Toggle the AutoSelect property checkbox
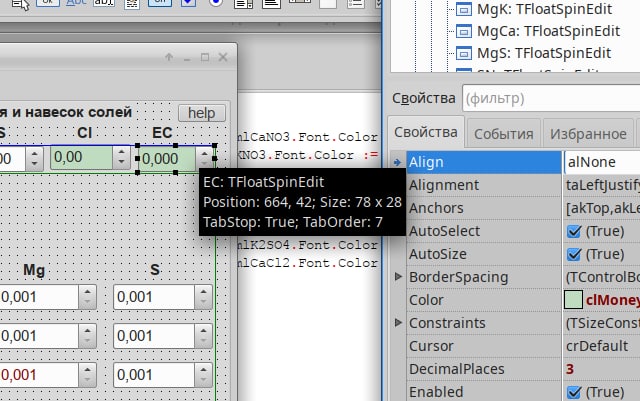The image size is (640, 401). coord(574,232)
